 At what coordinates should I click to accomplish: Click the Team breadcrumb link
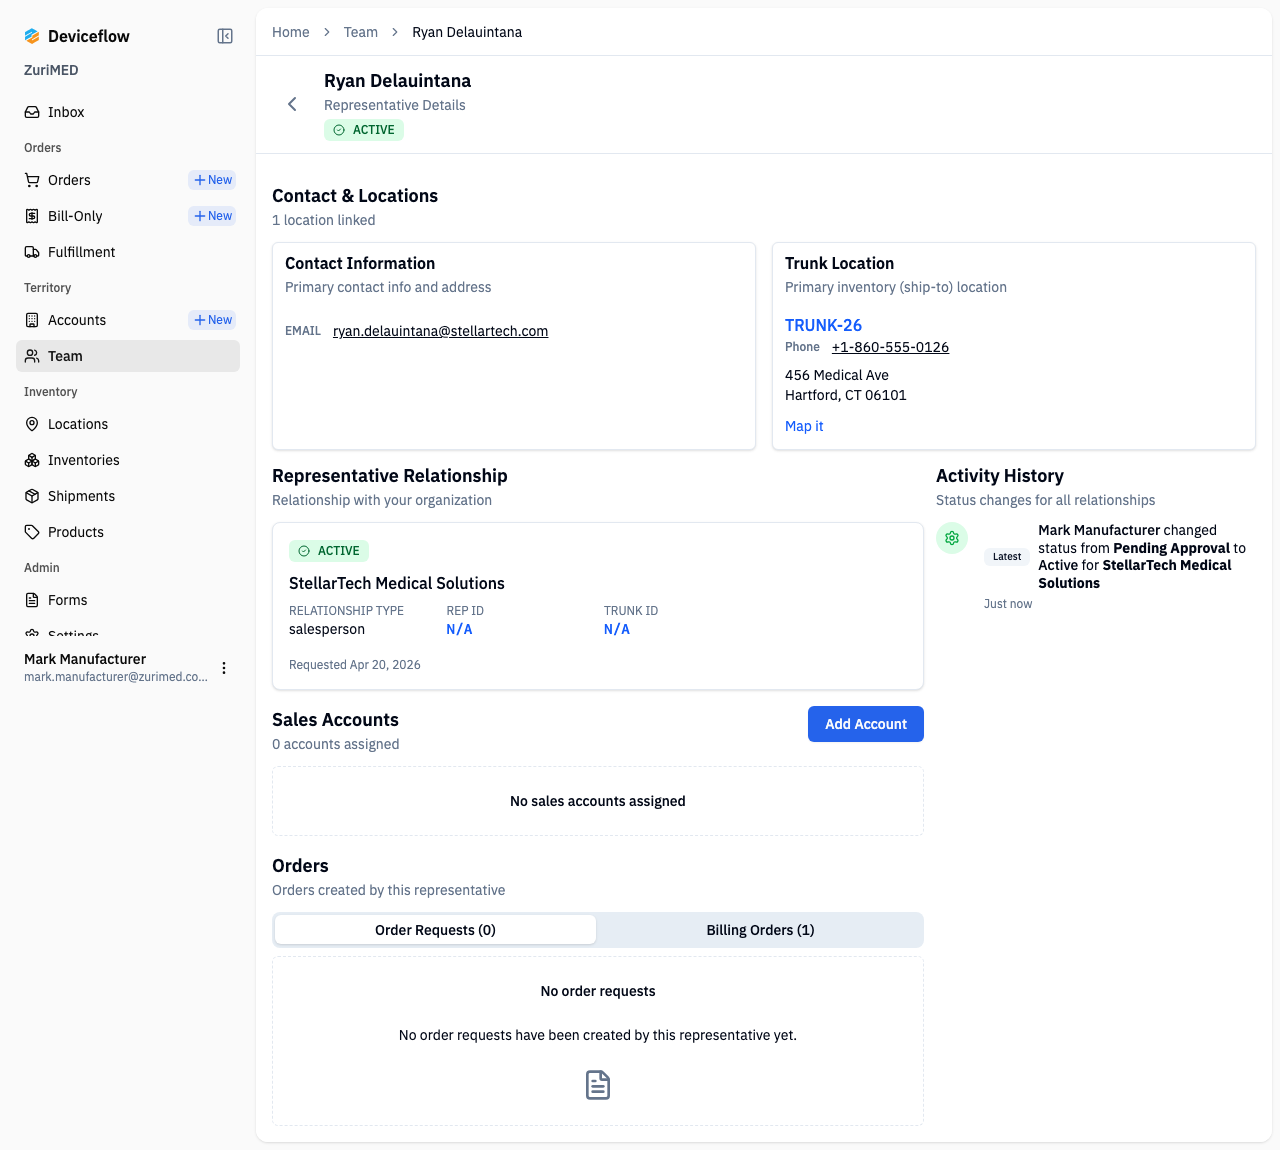(x=360, y=32)
